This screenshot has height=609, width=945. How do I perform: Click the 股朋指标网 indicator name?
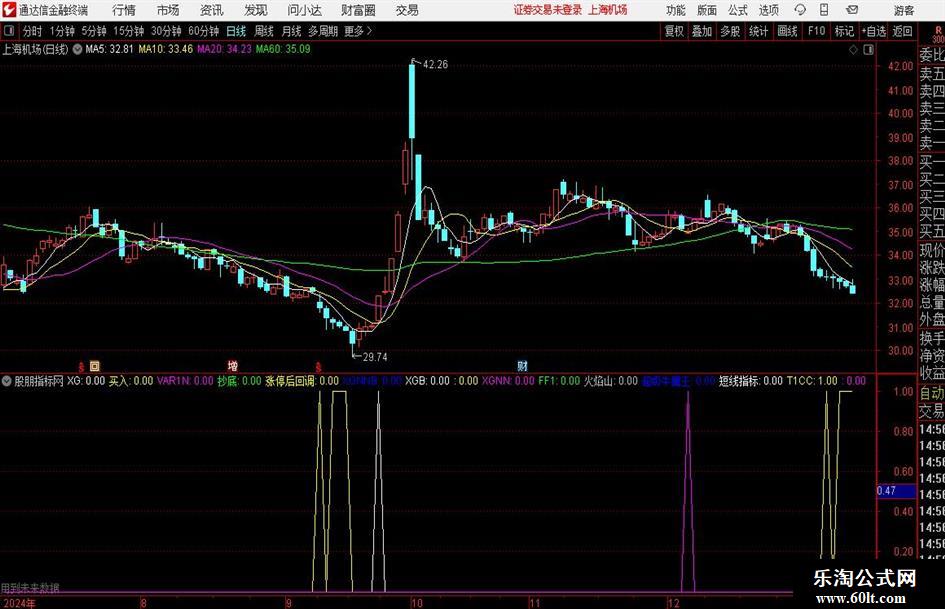(x=39, y=381)
